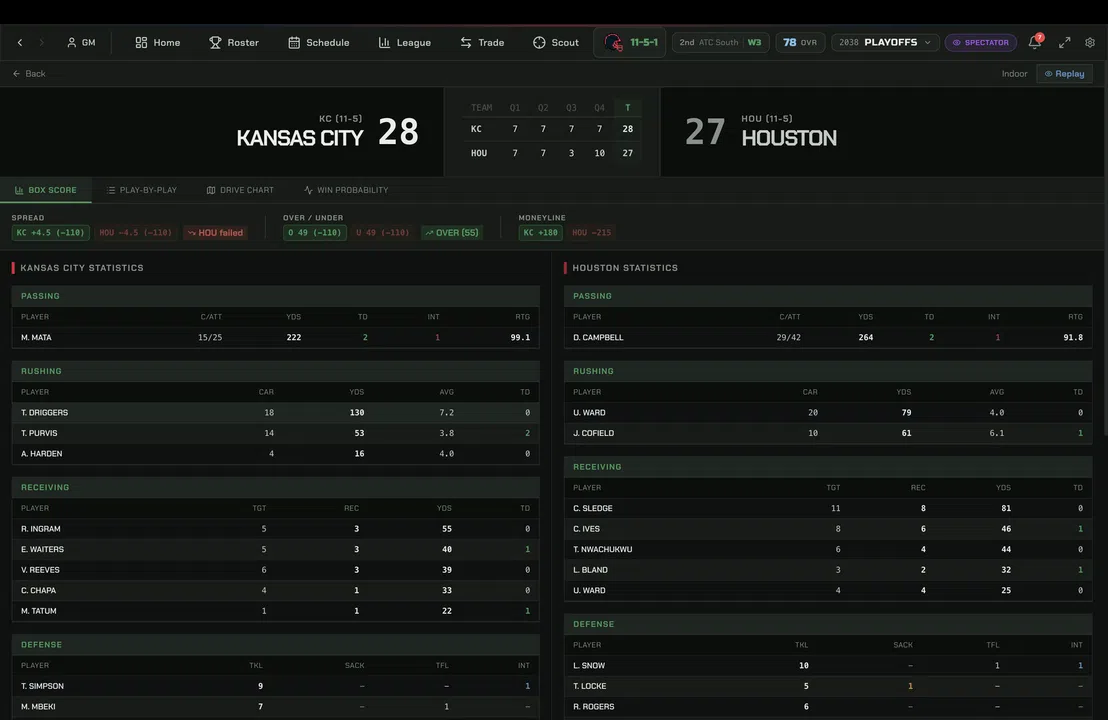
Task: Select receiver C. Chapa
Action: click(x=276, y=590)
